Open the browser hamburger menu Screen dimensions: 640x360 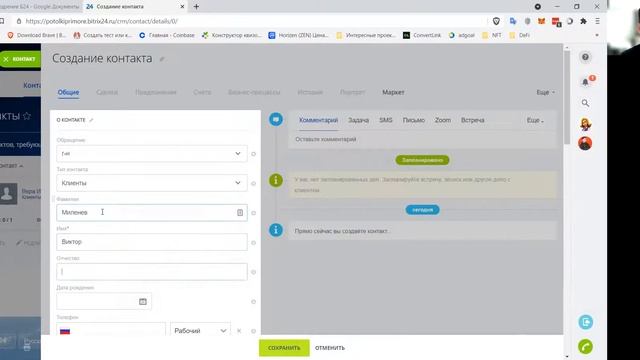point(597,21)
